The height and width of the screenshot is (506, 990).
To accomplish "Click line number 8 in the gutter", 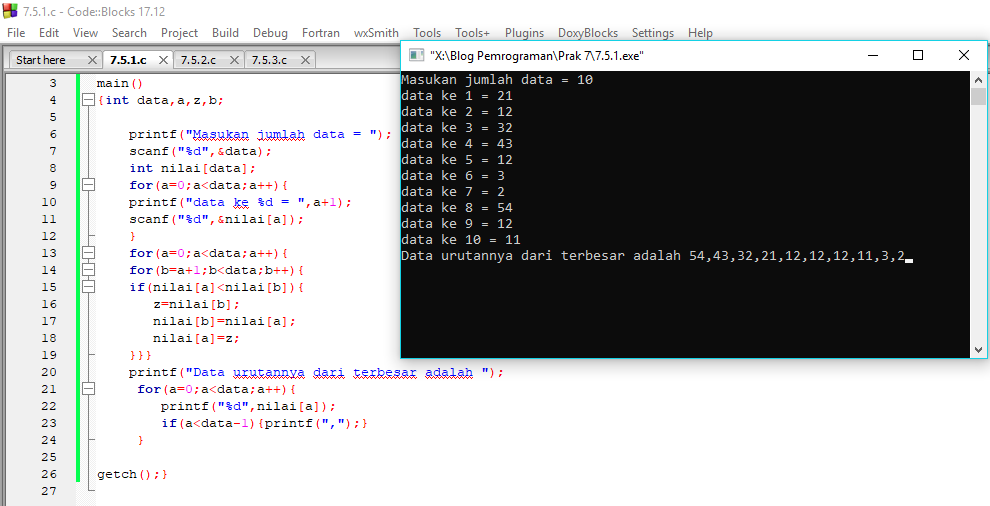I will click(53, 168).
